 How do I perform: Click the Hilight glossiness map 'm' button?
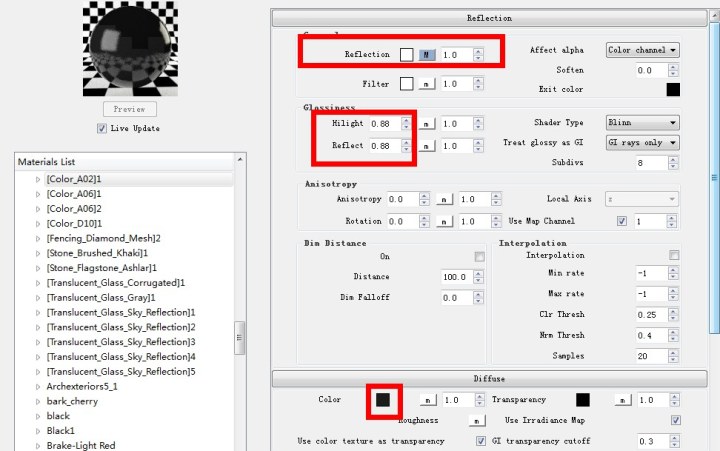pyautogui.click(x=427, y=124)
